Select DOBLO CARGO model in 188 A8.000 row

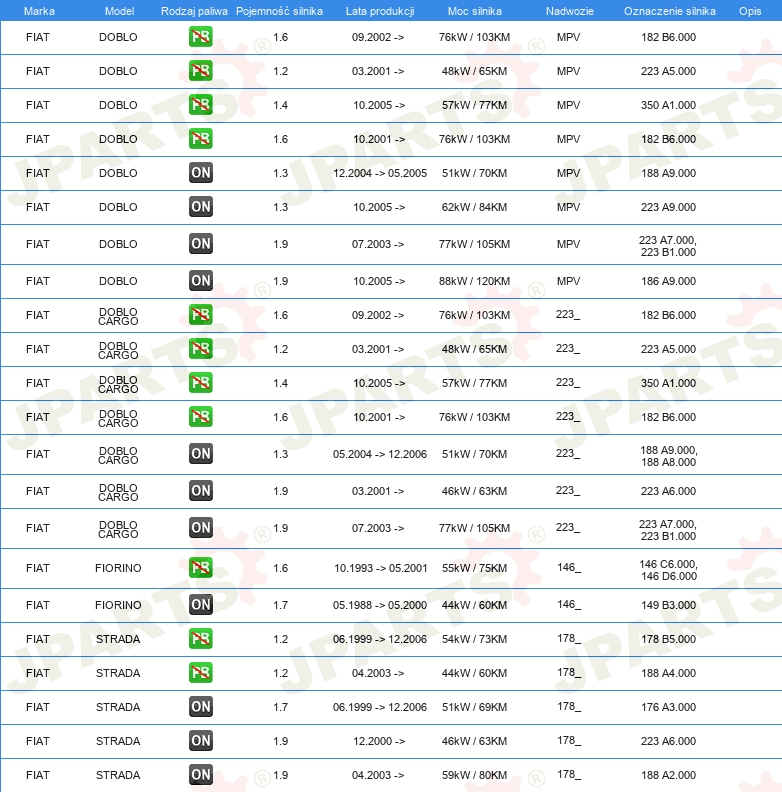118,456
